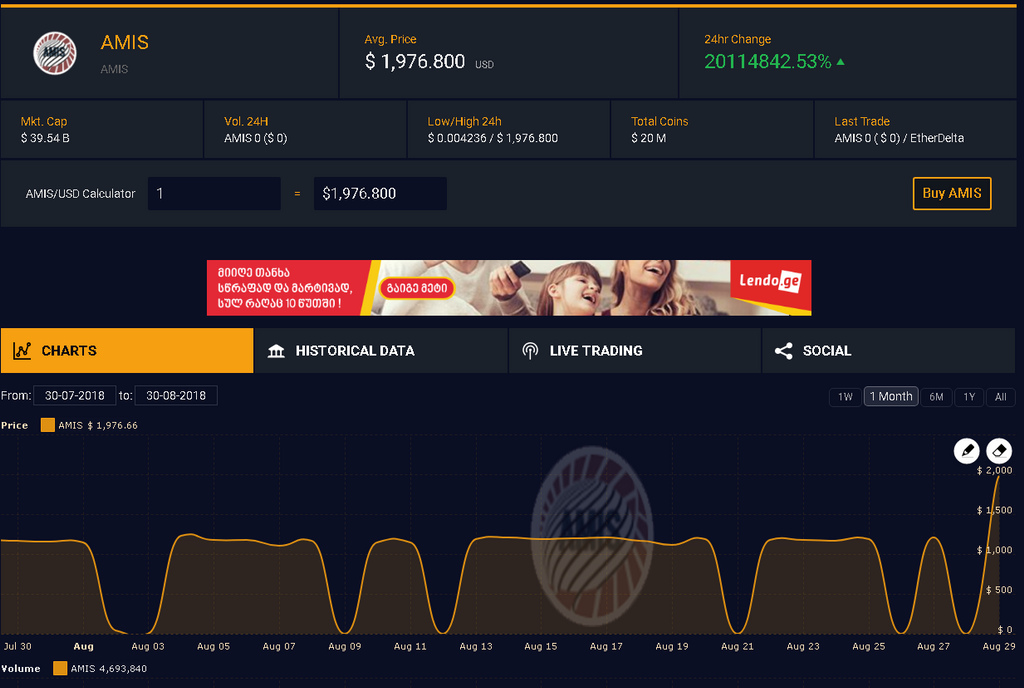Open the Lendo.ge banner advertisement

click(x=509, y=288)
